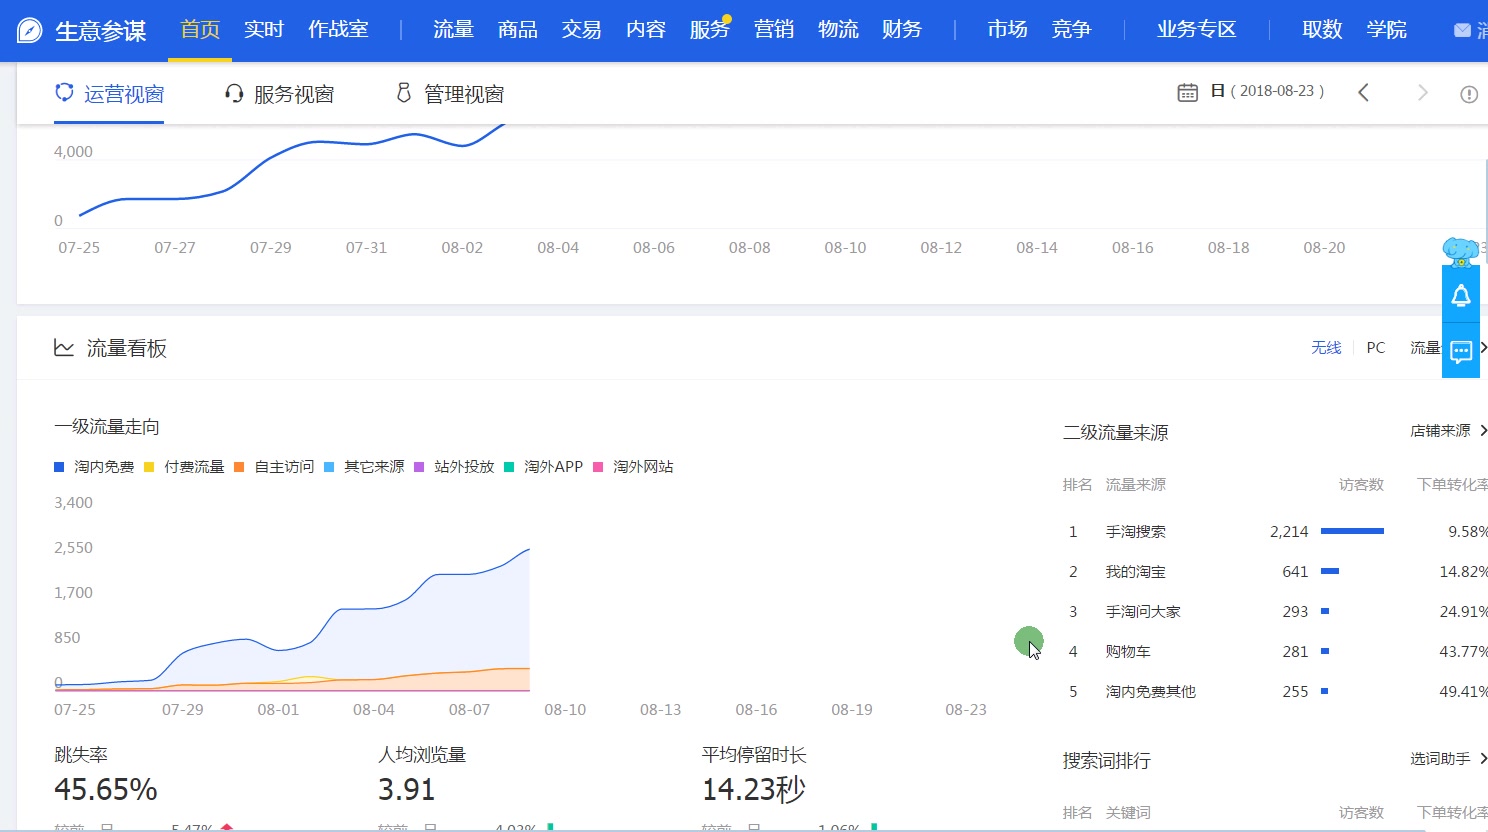Image resolution: width=1488 pixels, height=832 pixels.
Task: Open 物流 menu item
Action: click(838, 30)
